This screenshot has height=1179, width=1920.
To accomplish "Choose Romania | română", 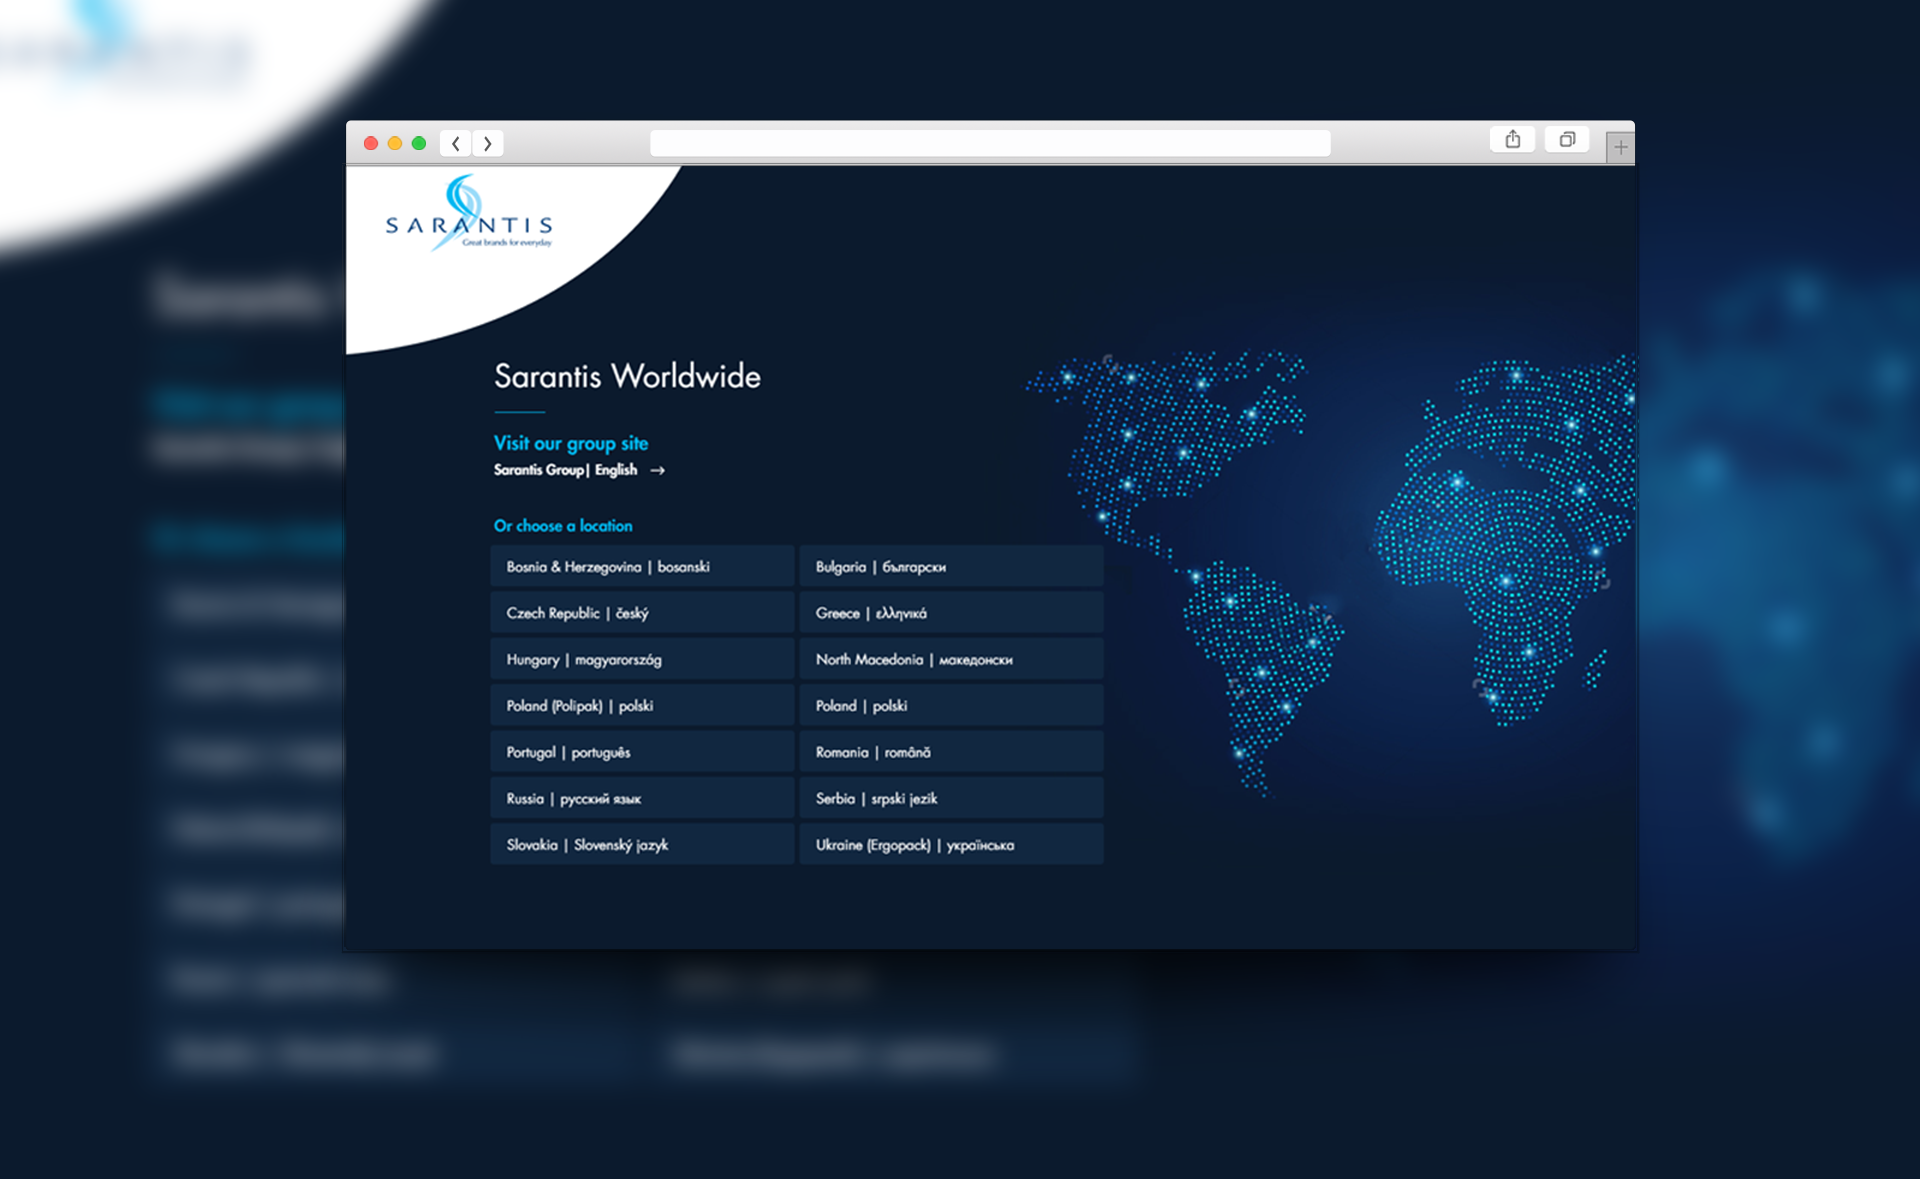I will click(x=951, y=752).
